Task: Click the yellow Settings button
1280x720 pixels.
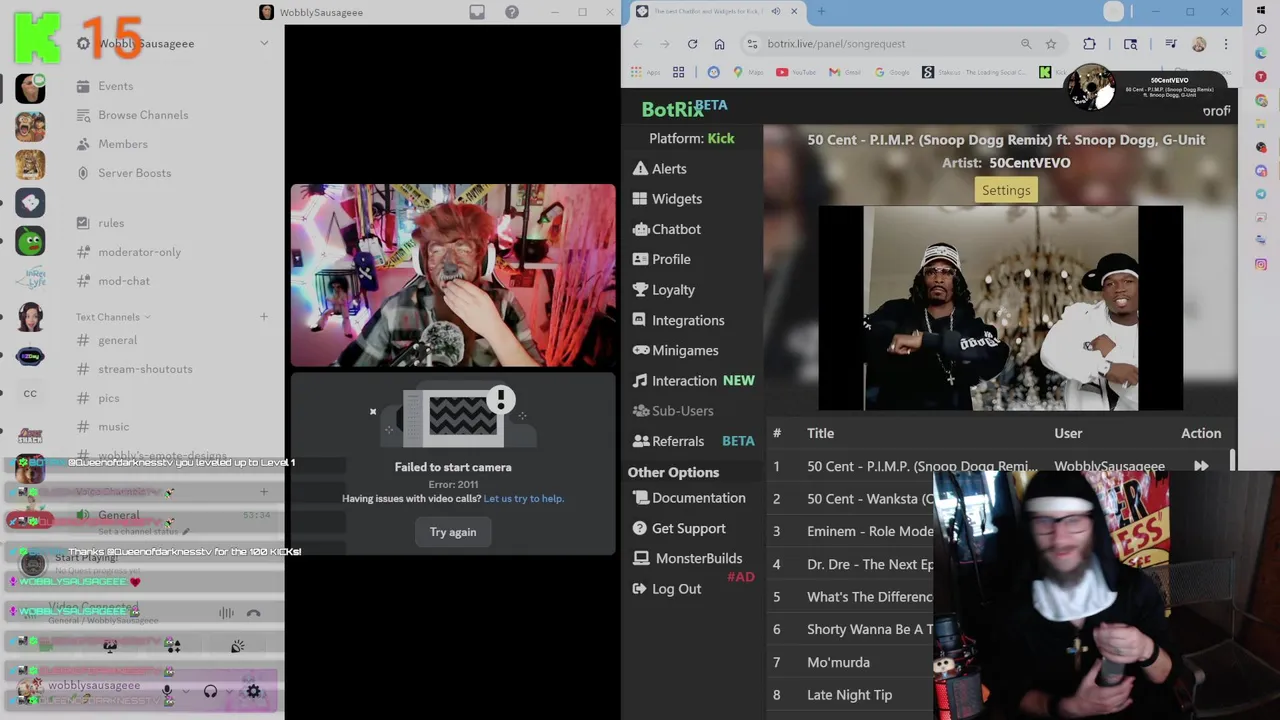Action: point(1006,190)
